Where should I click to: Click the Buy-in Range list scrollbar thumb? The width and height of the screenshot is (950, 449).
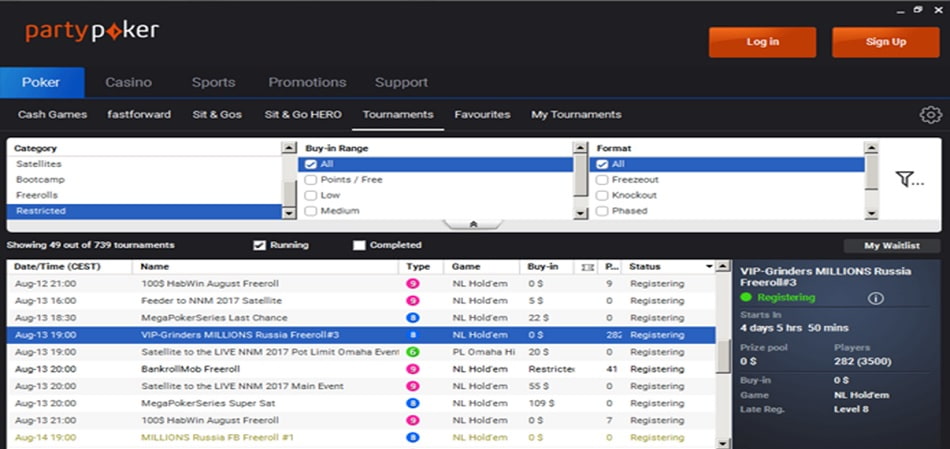(580, 176)
